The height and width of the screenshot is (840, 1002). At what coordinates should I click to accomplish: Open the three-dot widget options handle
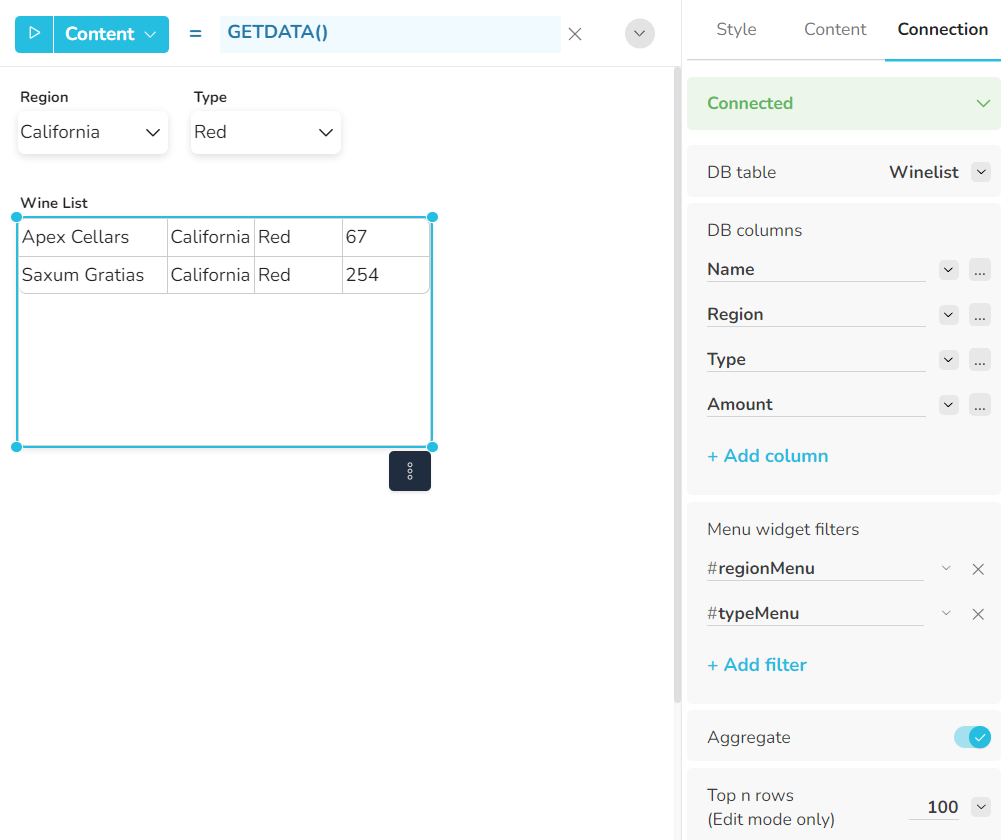[x=410, y=471]
